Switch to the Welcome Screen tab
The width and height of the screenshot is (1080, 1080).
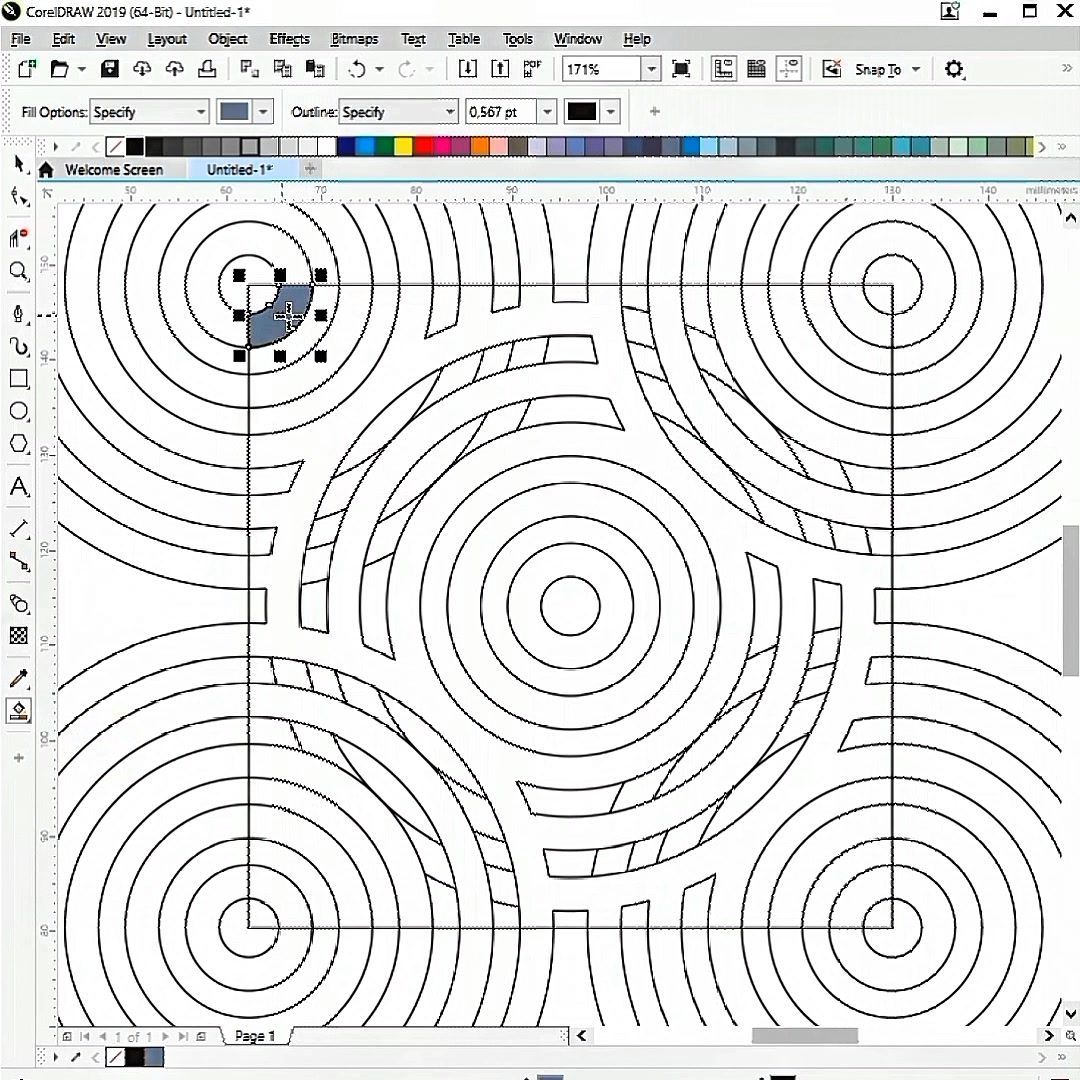[x=114, y=169]
